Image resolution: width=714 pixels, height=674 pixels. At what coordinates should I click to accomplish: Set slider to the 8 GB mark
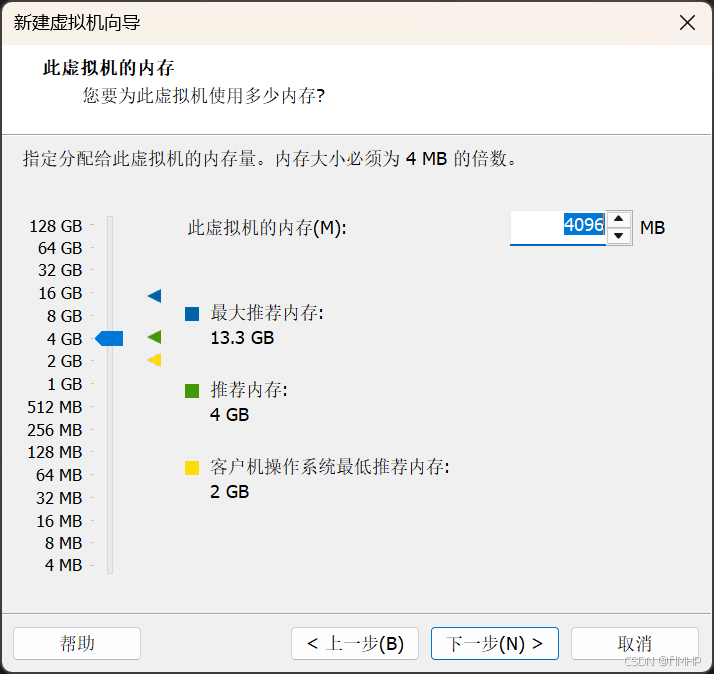tap(110, 316)
